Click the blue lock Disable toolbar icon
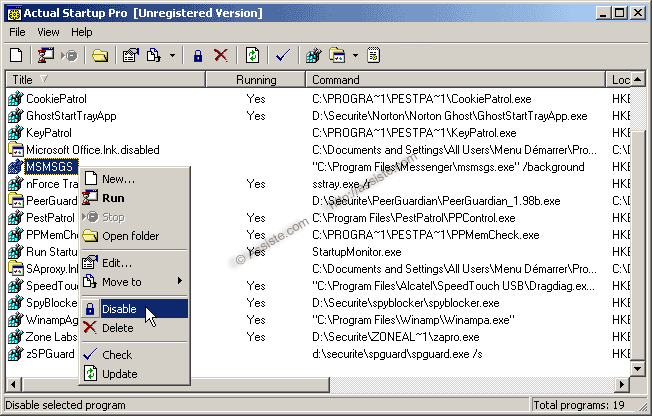Screen dimensions: 652x416 [x=198, y=55]
